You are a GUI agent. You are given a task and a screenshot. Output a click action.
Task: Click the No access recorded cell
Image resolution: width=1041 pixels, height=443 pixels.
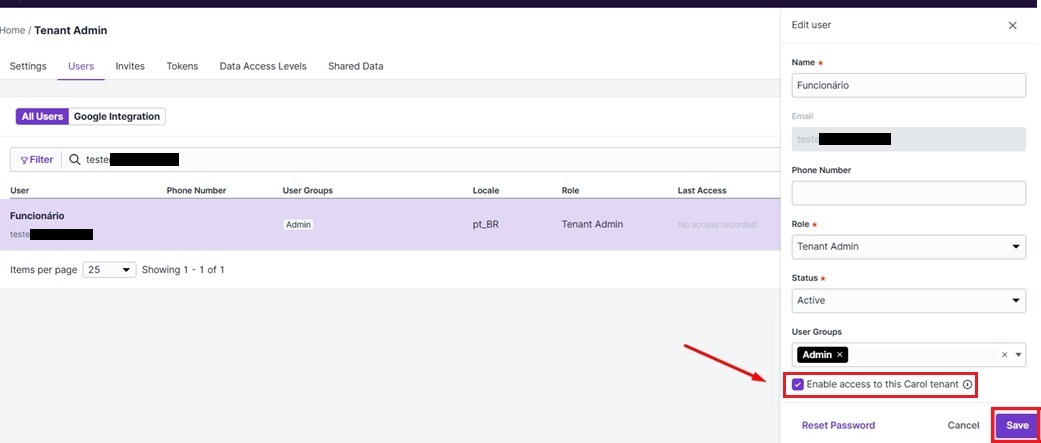point(717,225)
